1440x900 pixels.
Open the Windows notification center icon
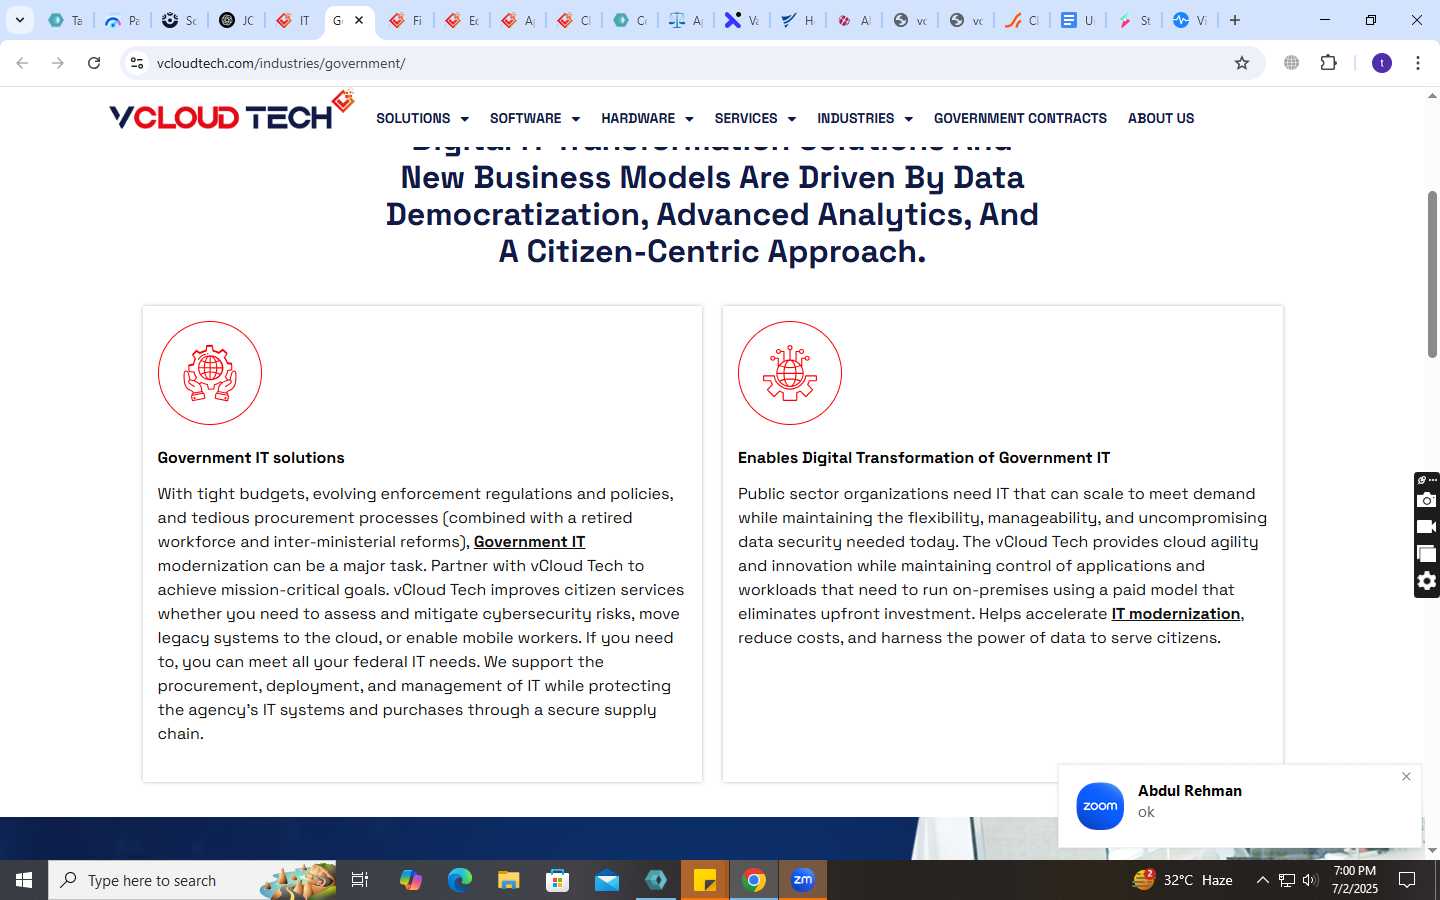pyautogui.click(x=1407, y=880)
